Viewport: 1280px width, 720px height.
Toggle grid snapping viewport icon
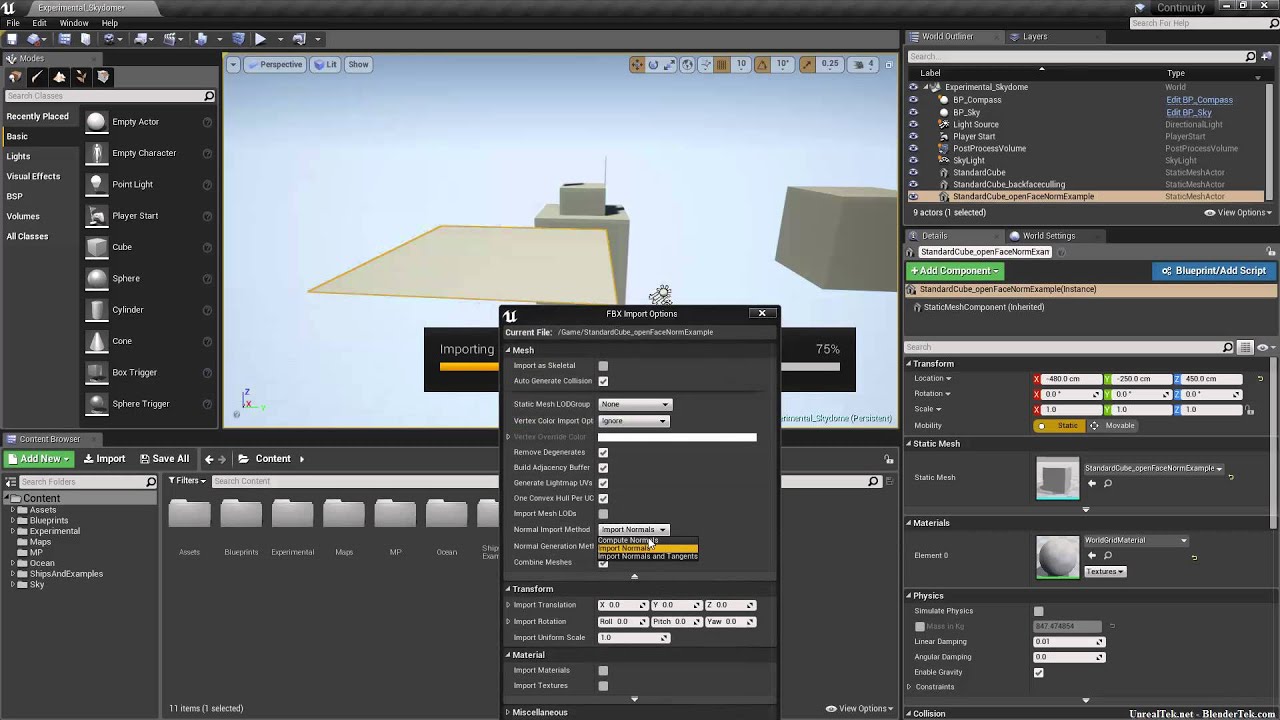click(721, 64)
